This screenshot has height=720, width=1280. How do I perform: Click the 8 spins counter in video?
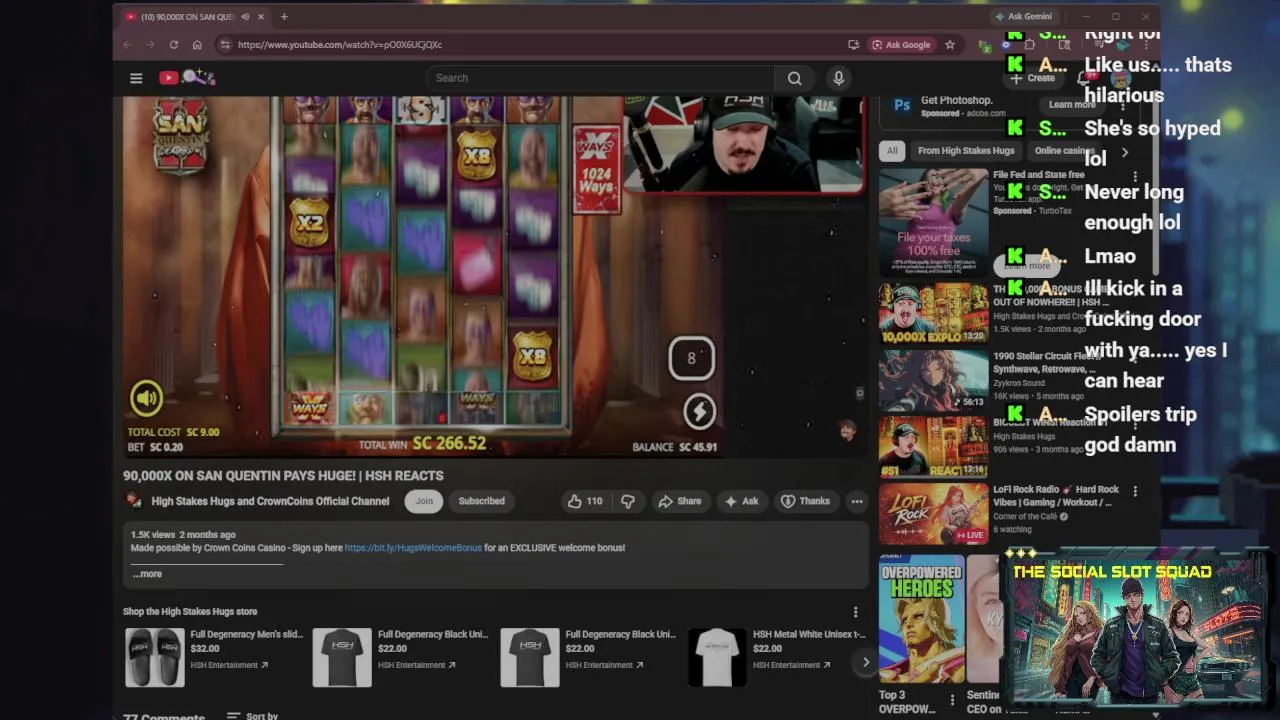tap(691, 358)
